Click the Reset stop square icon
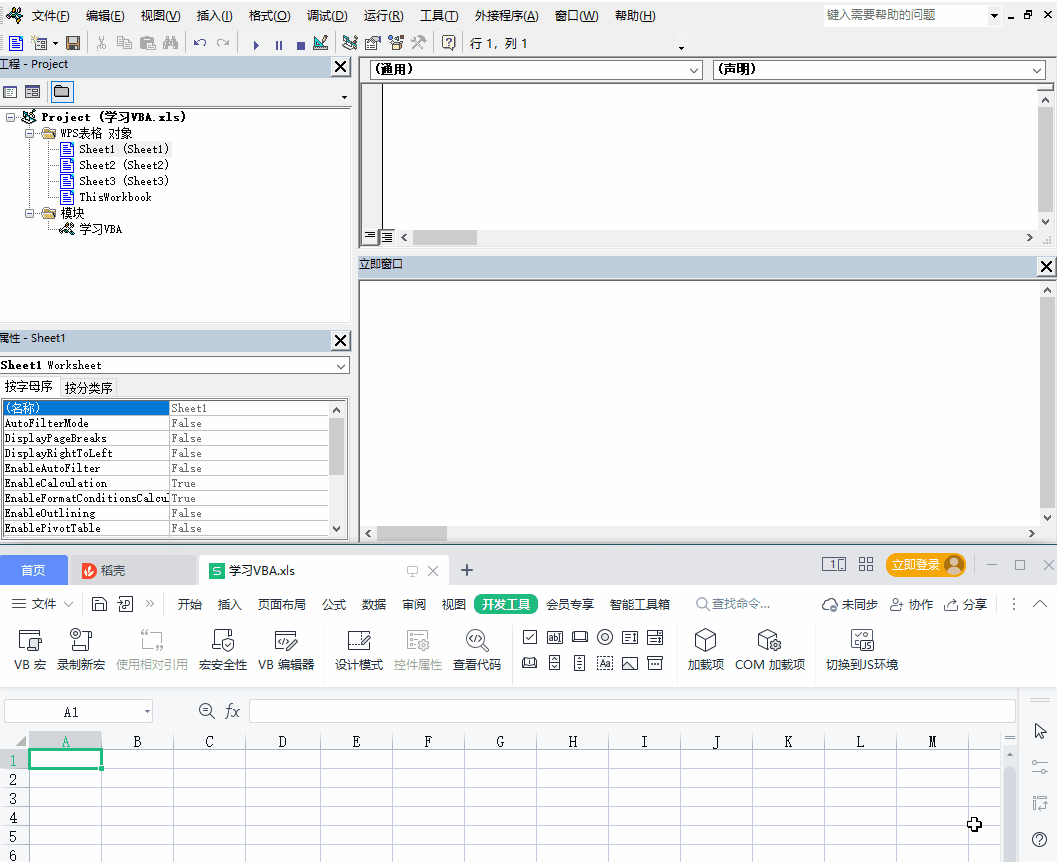Screen dimensions: 1057x862 [301, 44]
